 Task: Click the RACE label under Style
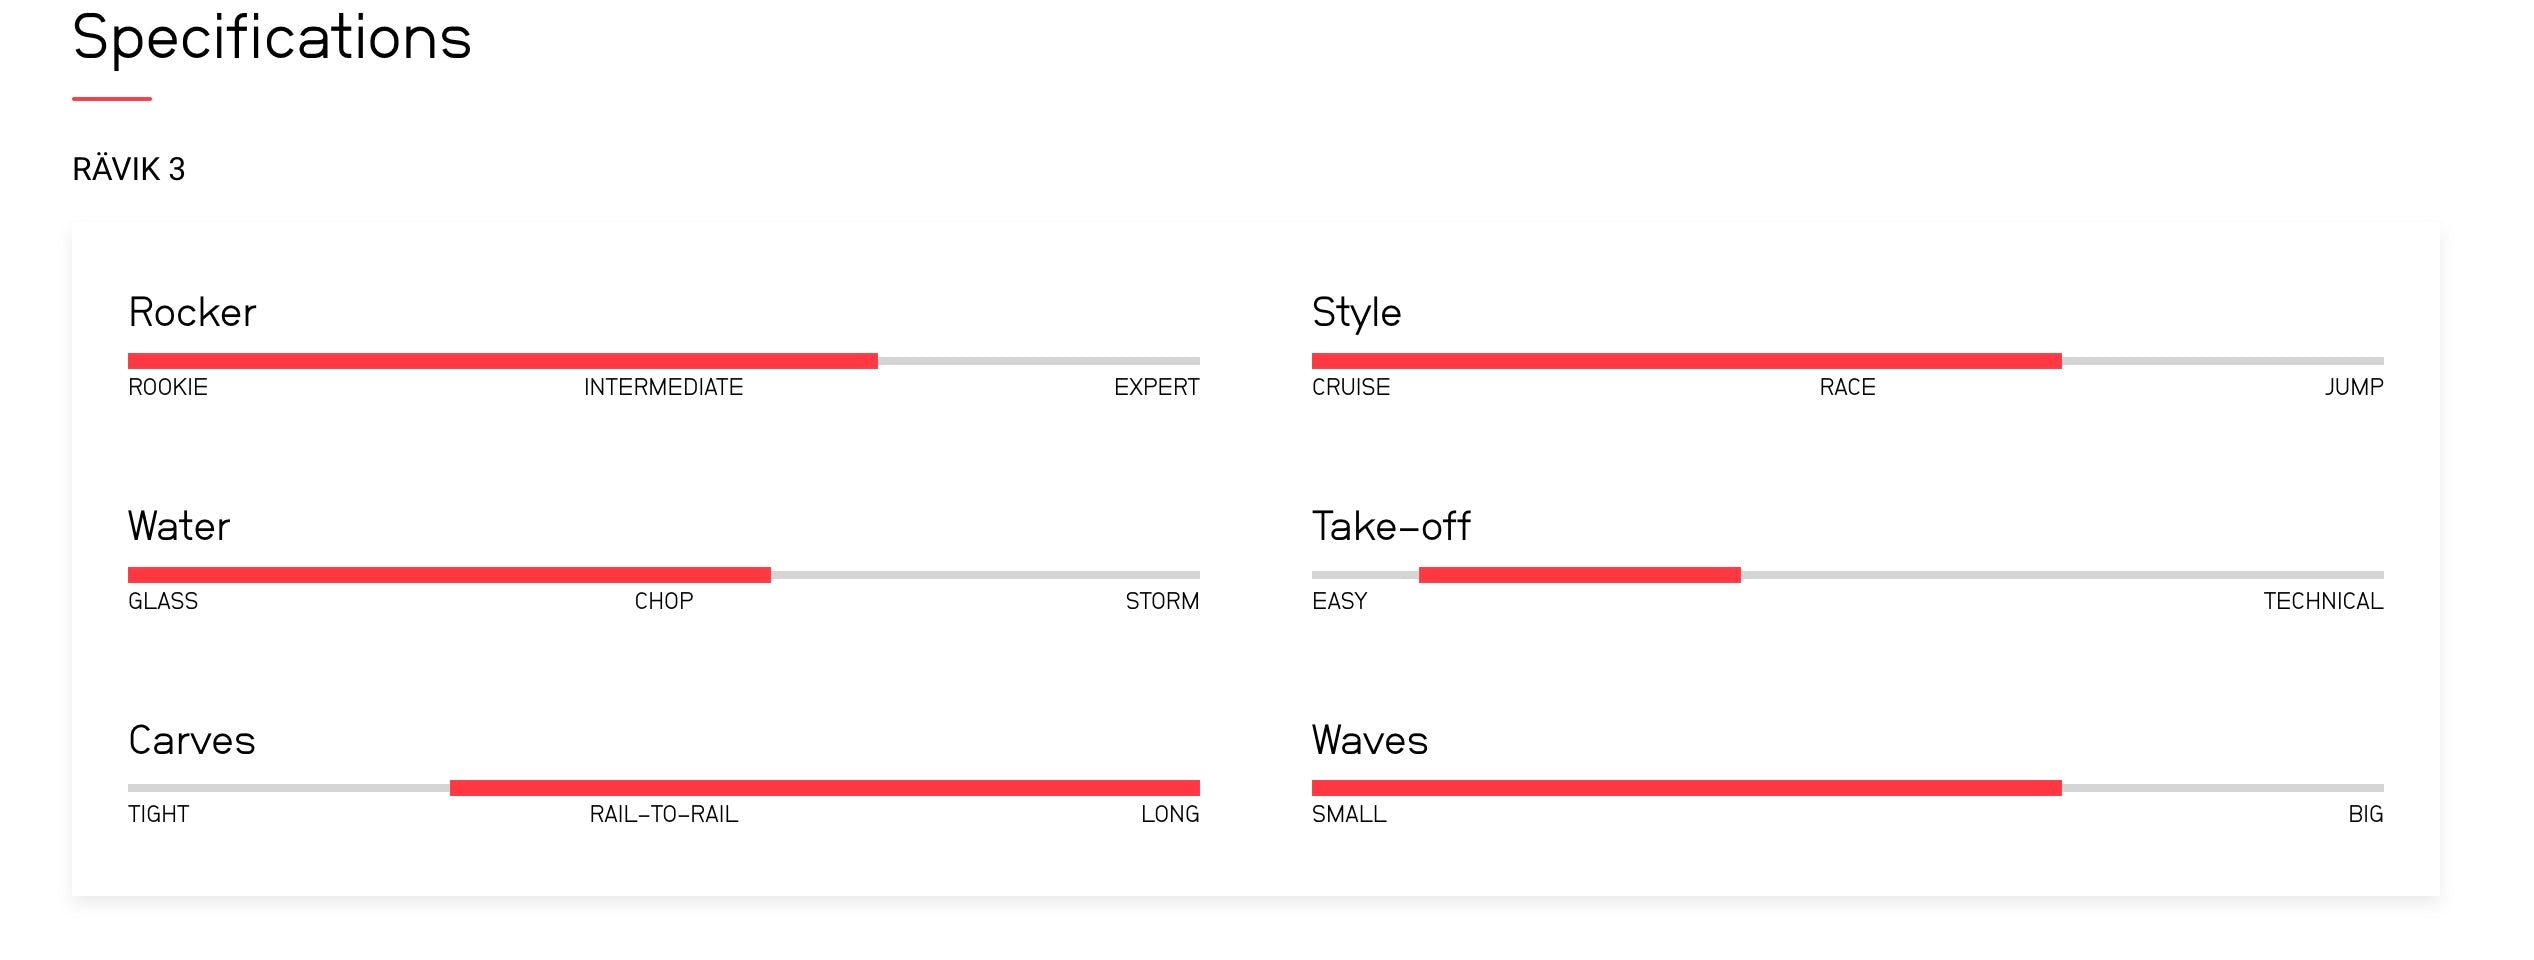(1847, 387)
